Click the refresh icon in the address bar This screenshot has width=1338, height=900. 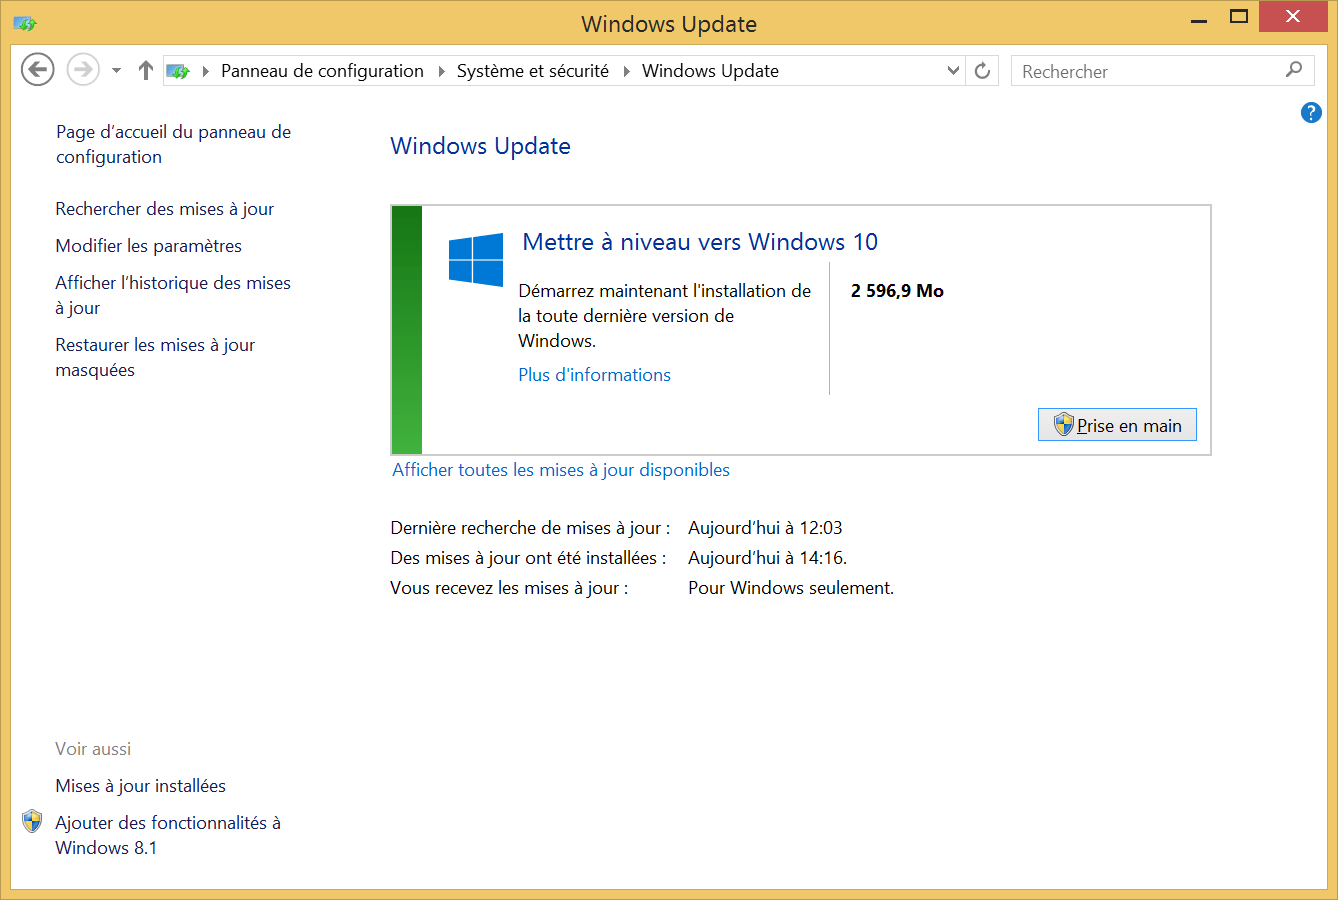982,71
